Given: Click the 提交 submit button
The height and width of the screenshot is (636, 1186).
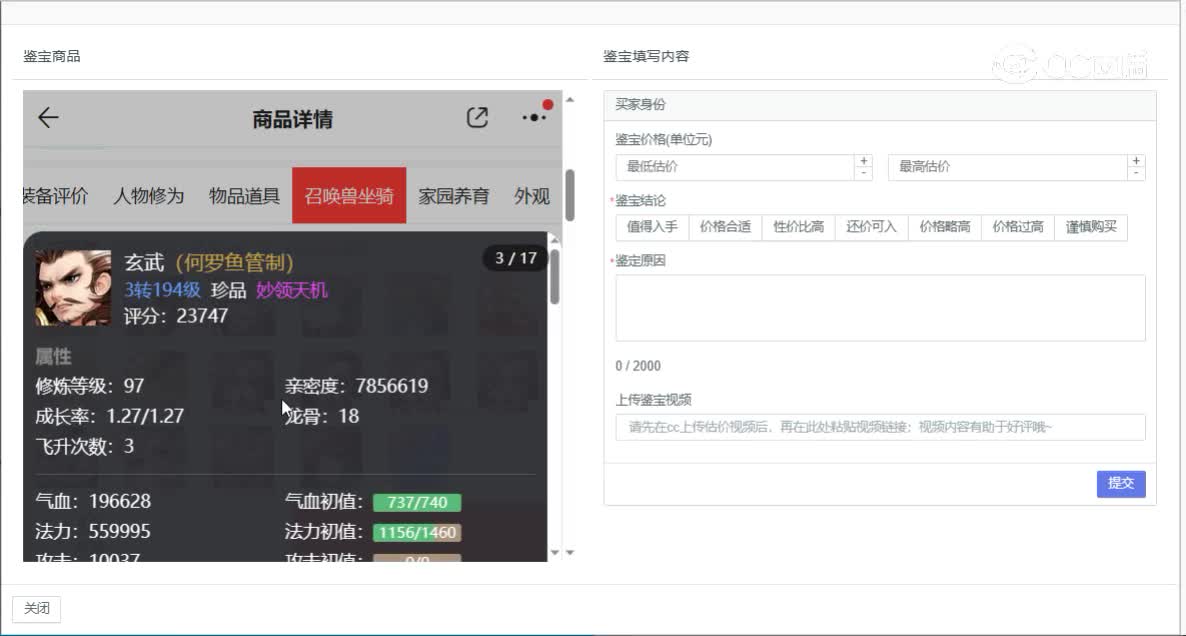Looking at the screenshot, I should point(1121,484).
